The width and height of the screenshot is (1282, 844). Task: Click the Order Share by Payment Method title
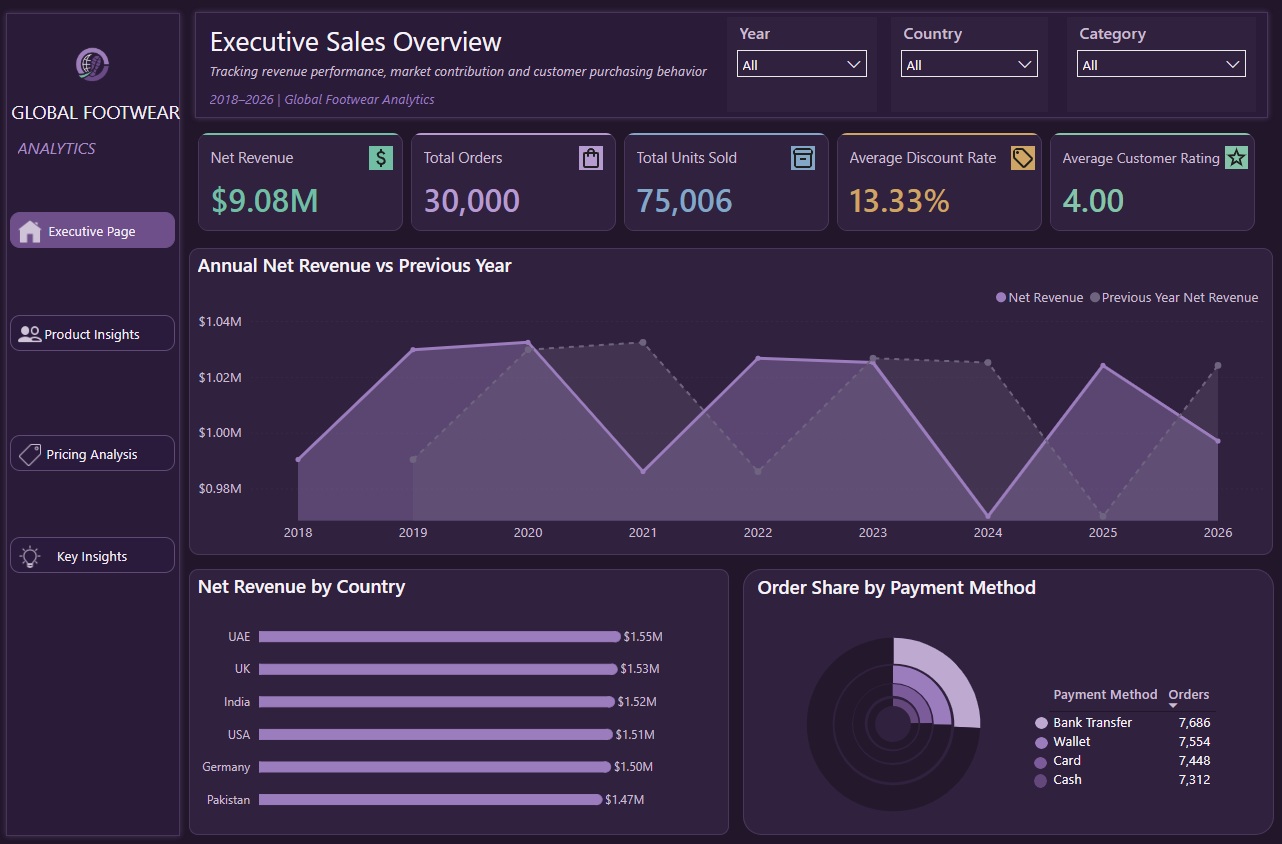896,588
